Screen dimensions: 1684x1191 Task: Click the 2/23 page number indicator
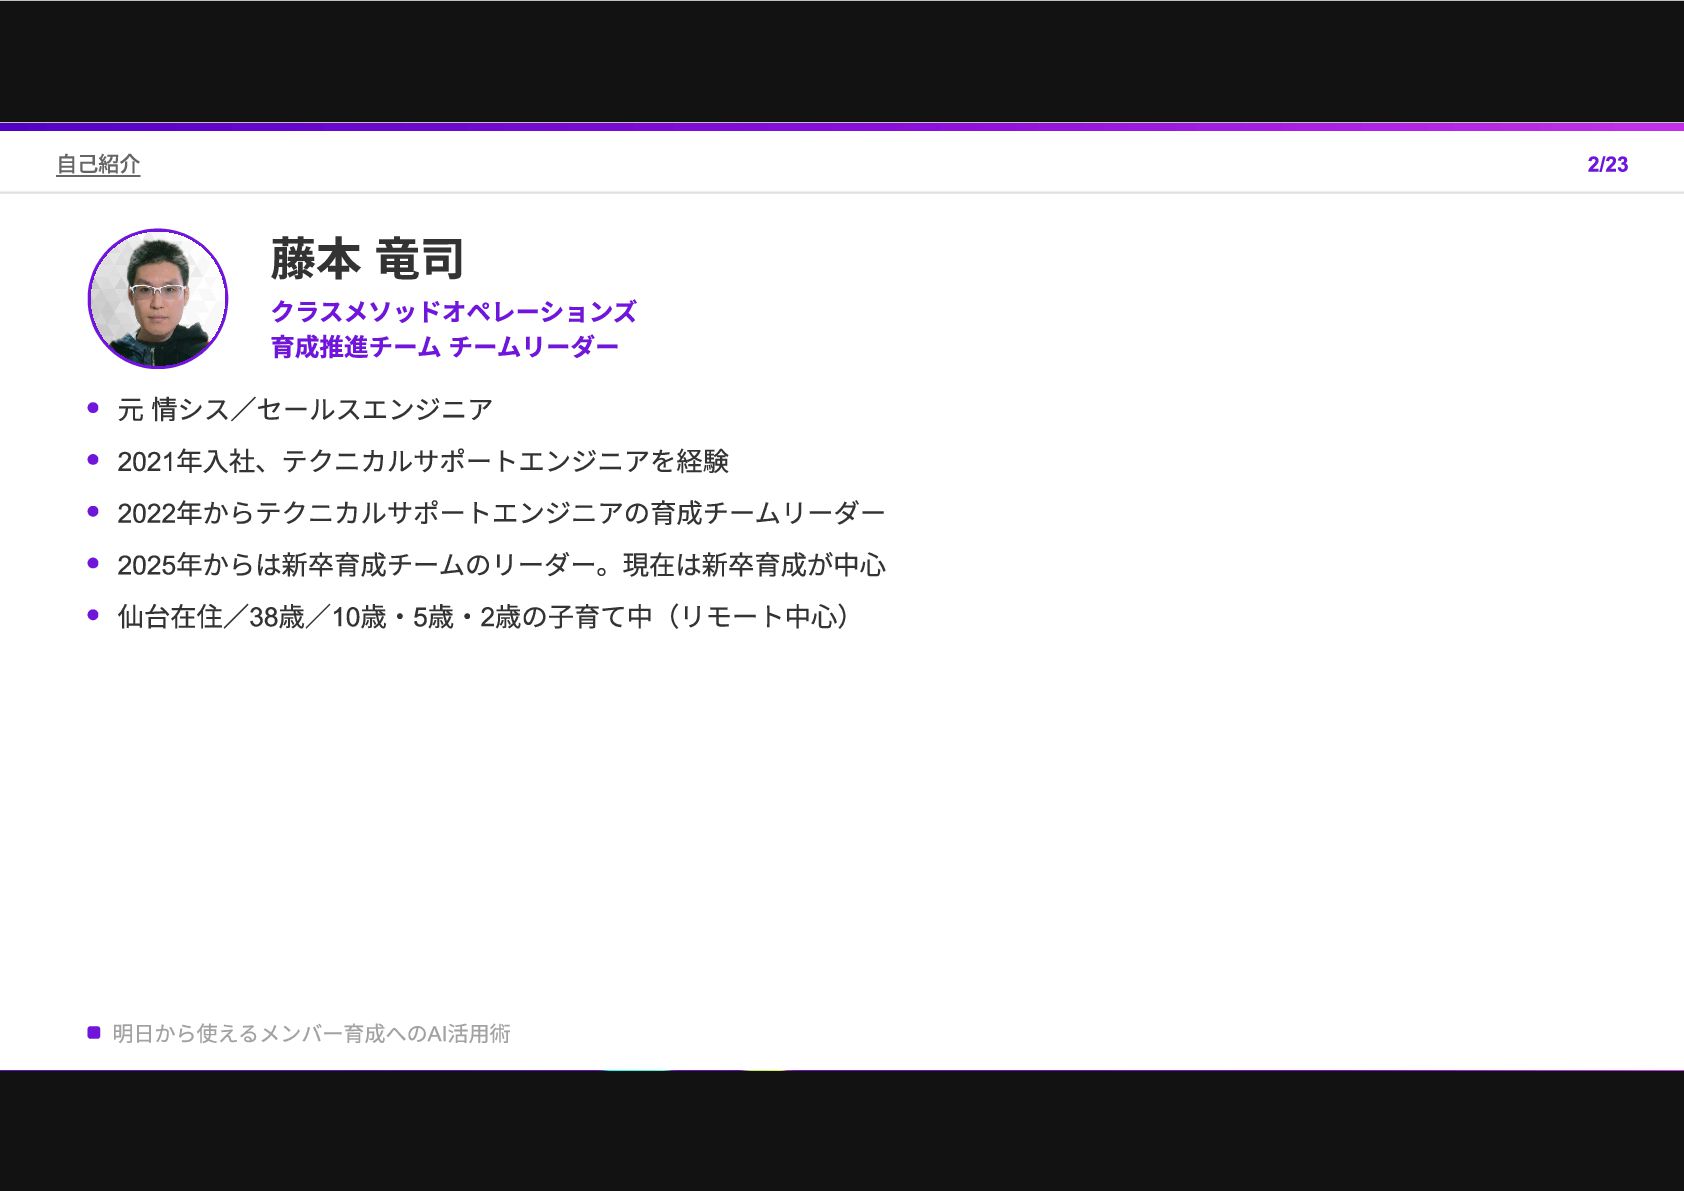point(1607,164)
